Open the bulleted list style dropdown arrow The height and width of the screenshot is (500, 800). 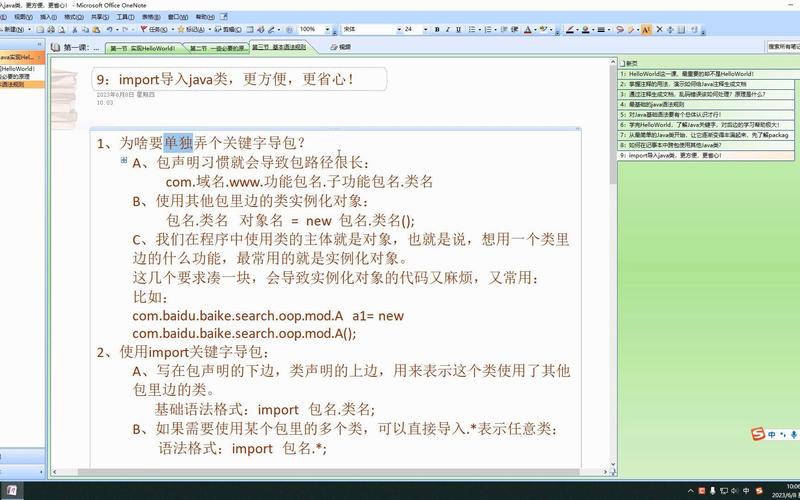click(480, 29)
